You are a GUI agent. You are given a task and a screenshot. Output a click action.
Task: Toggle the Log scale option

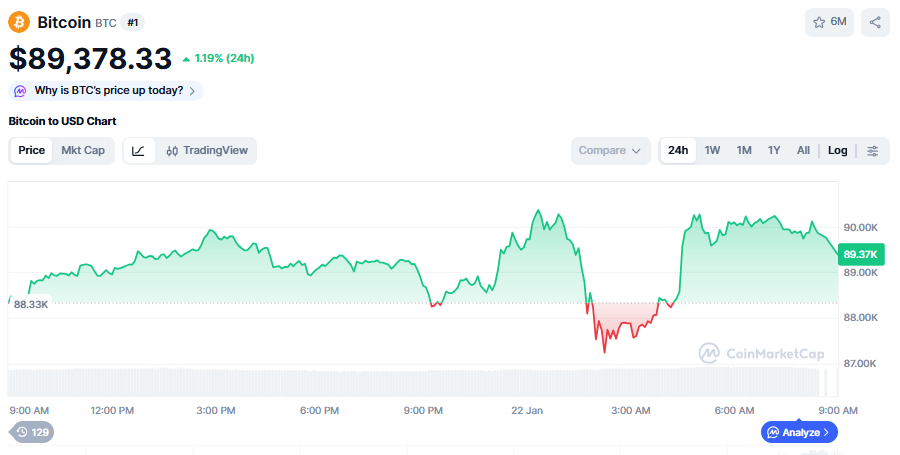click(x=837, y=151)
